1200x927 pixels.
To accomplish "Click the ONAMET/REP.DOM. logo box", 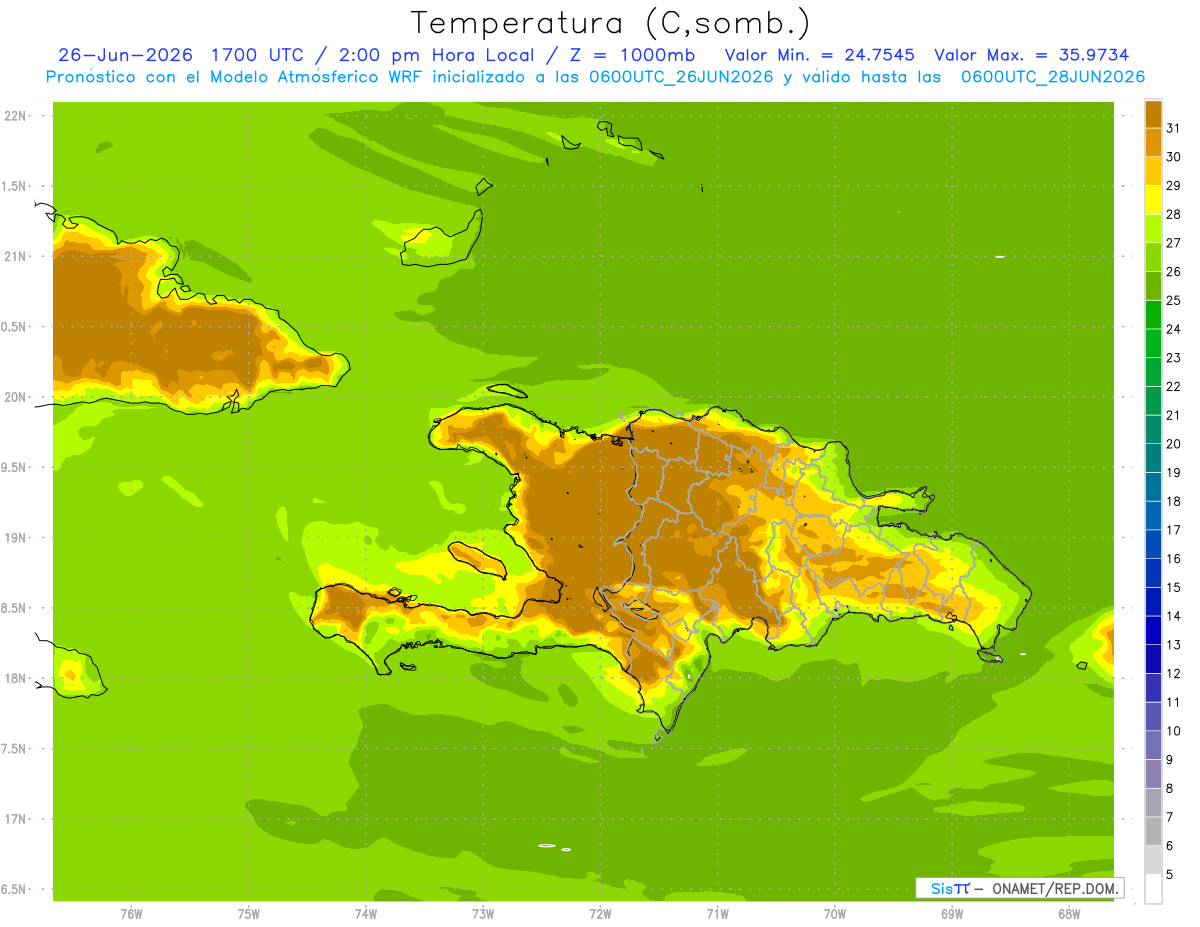I will pos(1020,888).
